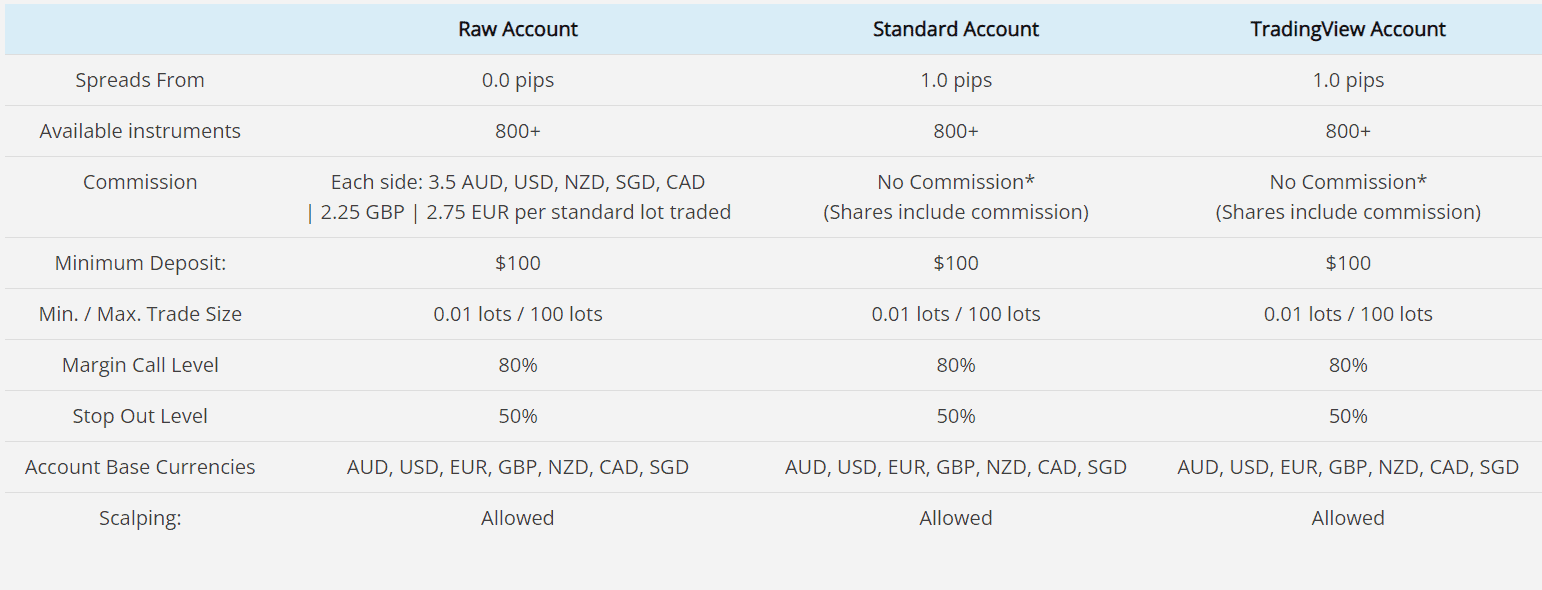Select Raw Account commission details text

pyautogui.click(x=518, y=197)
